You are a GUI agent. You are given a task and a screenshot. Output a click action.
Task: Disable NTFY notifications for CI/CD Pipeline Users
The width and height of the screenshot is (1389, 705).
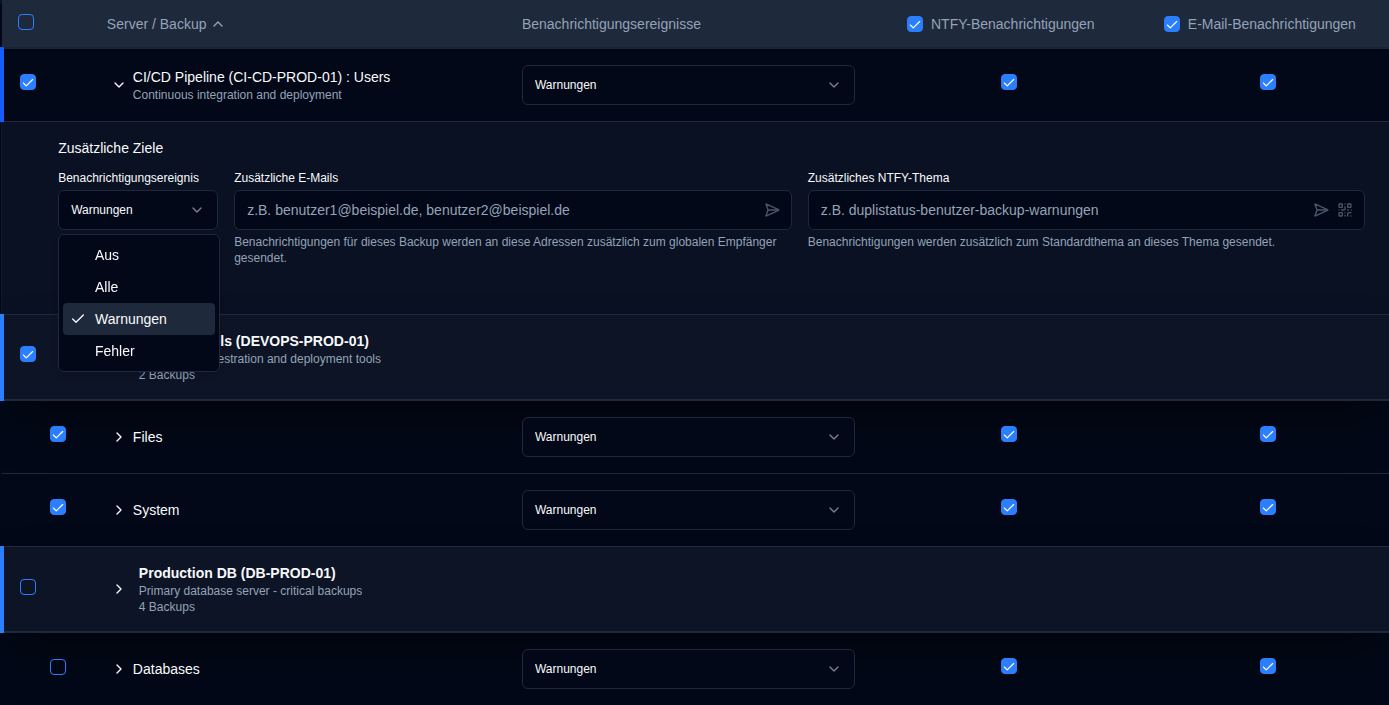tap(1009, 82)
